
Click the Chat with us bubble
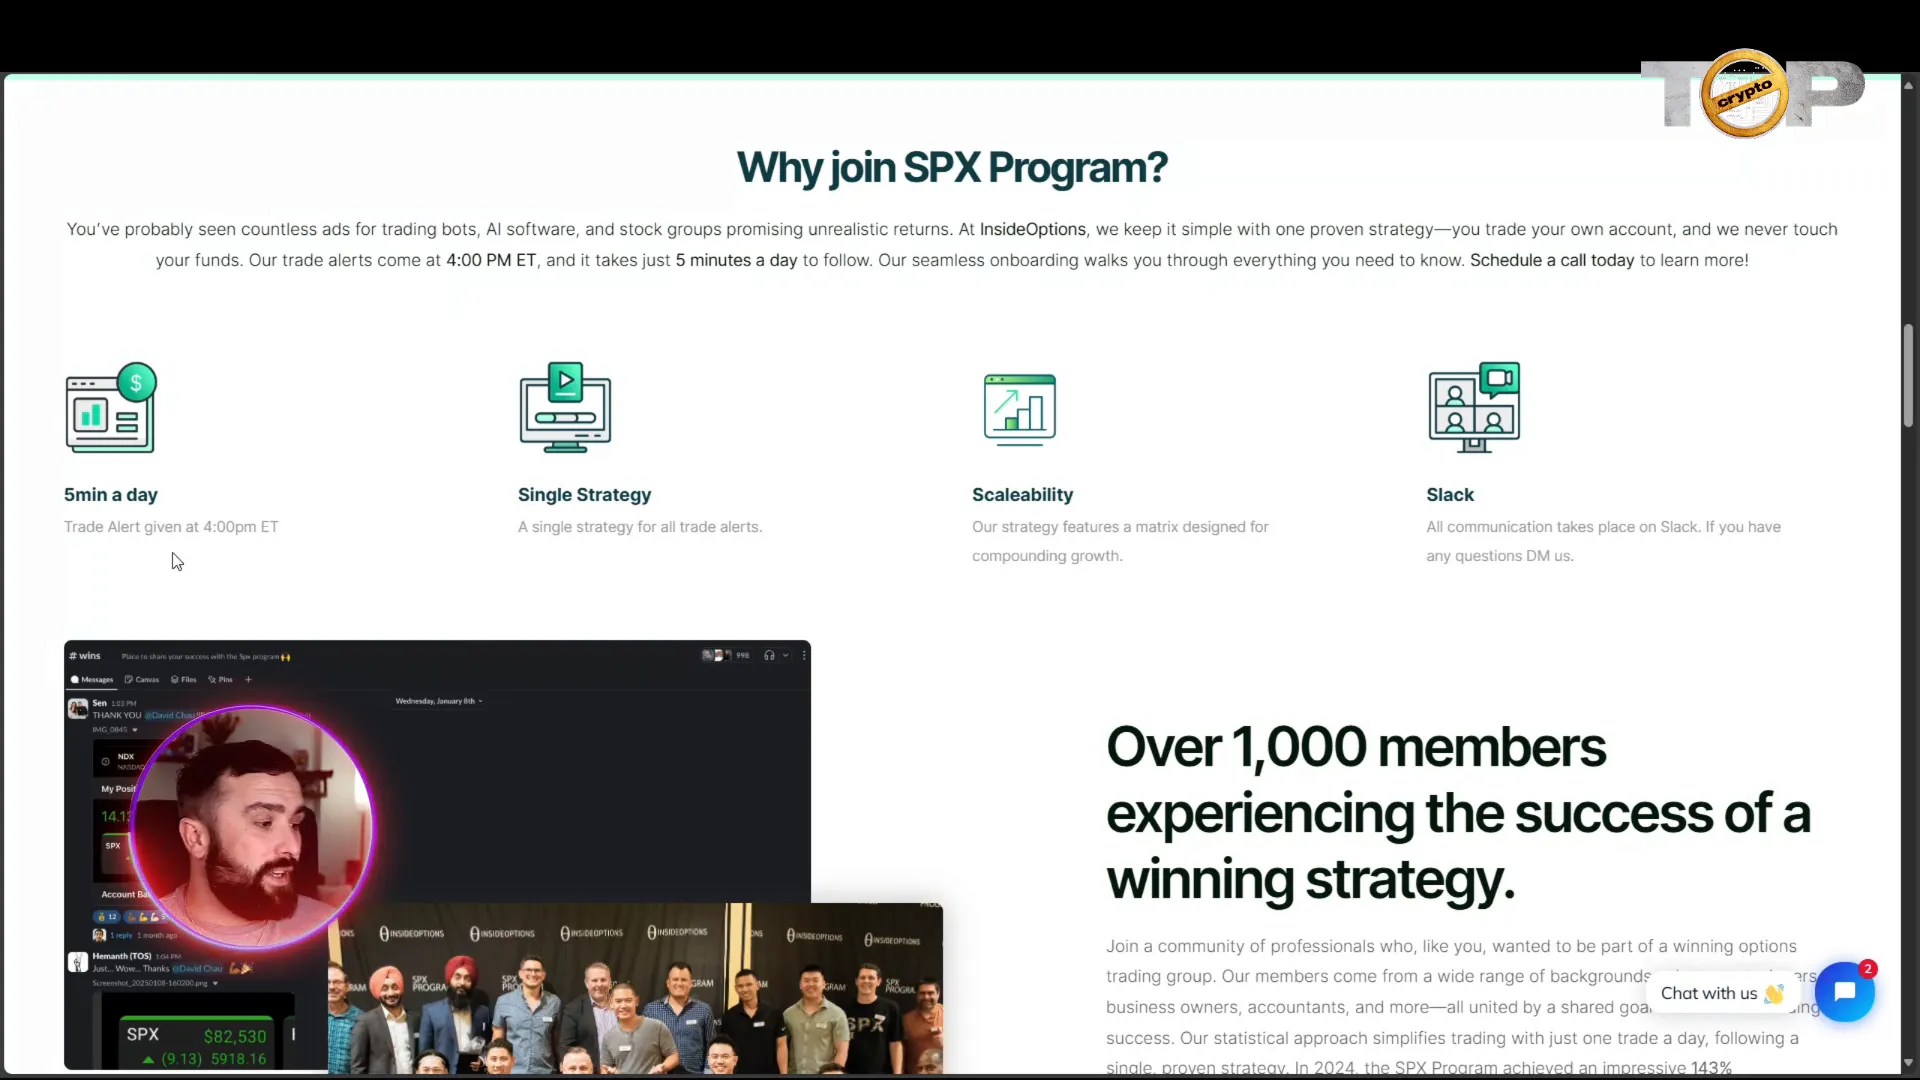1722,993
